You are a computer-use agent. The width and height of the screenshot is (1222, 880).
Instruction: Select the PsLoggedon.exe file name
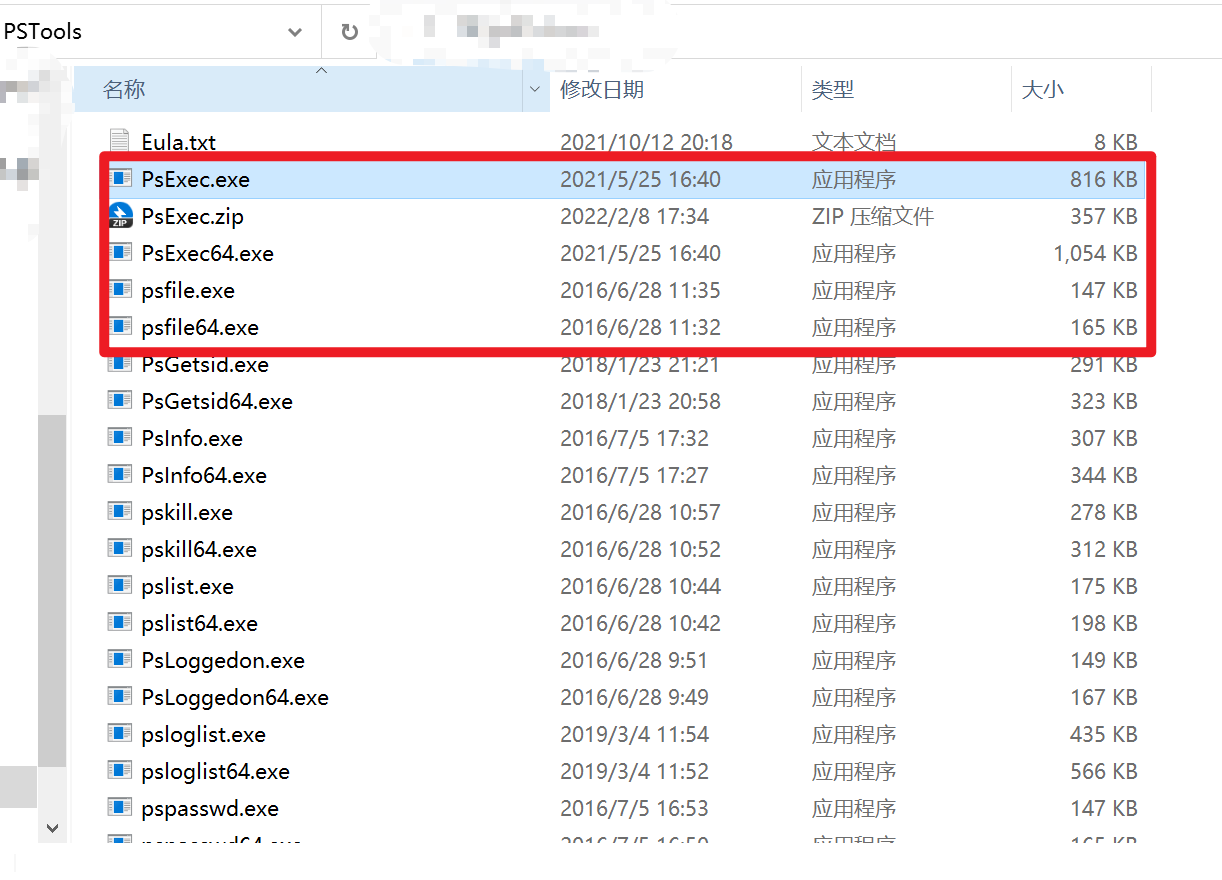click(223, 660)
